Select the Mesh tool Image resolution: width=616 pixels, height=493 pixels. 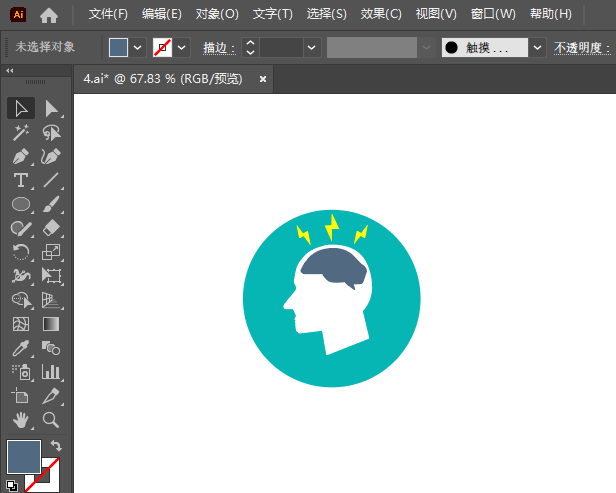pos(21,324)
